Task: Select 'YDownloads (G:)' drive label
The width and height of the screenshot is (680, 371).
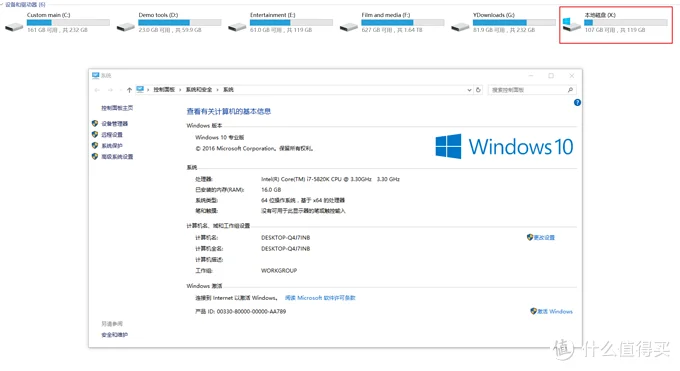Action: pos(494,15)
